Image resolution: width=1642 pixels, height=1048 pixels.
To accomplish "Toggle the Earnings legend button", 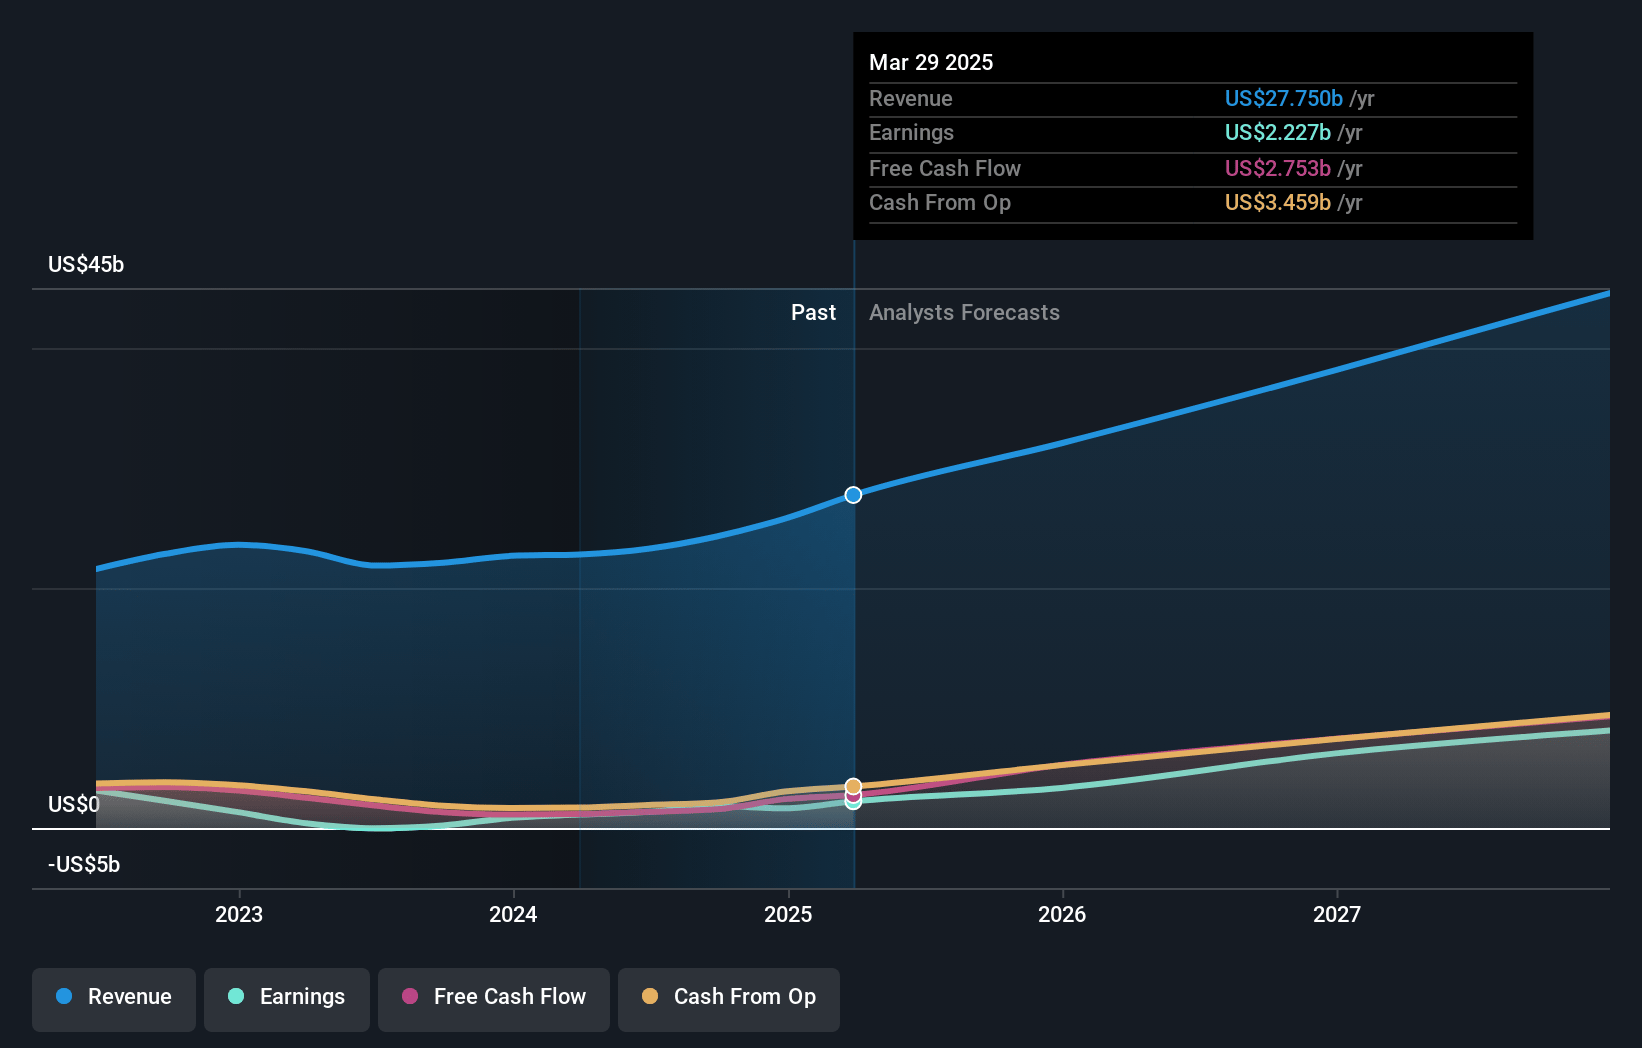I will (287, 999).
